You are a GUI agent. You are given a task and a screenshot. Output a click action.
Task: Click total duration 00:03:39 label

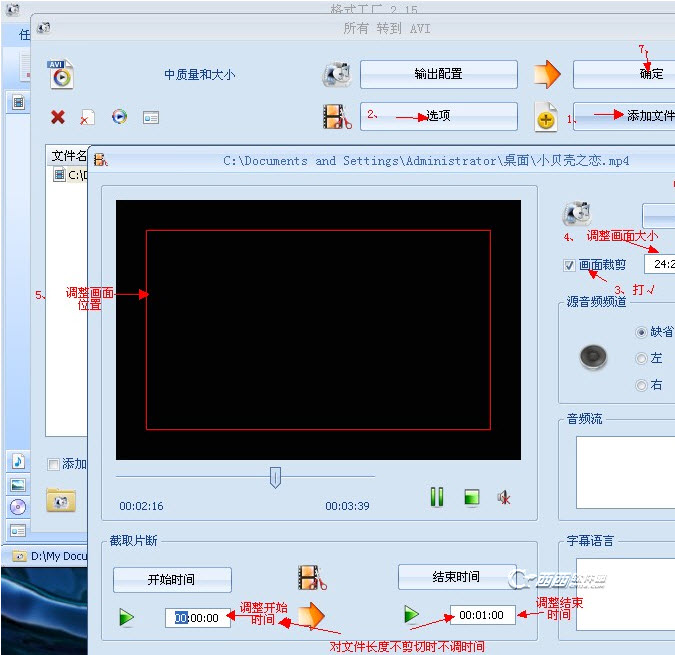(347, 506)
